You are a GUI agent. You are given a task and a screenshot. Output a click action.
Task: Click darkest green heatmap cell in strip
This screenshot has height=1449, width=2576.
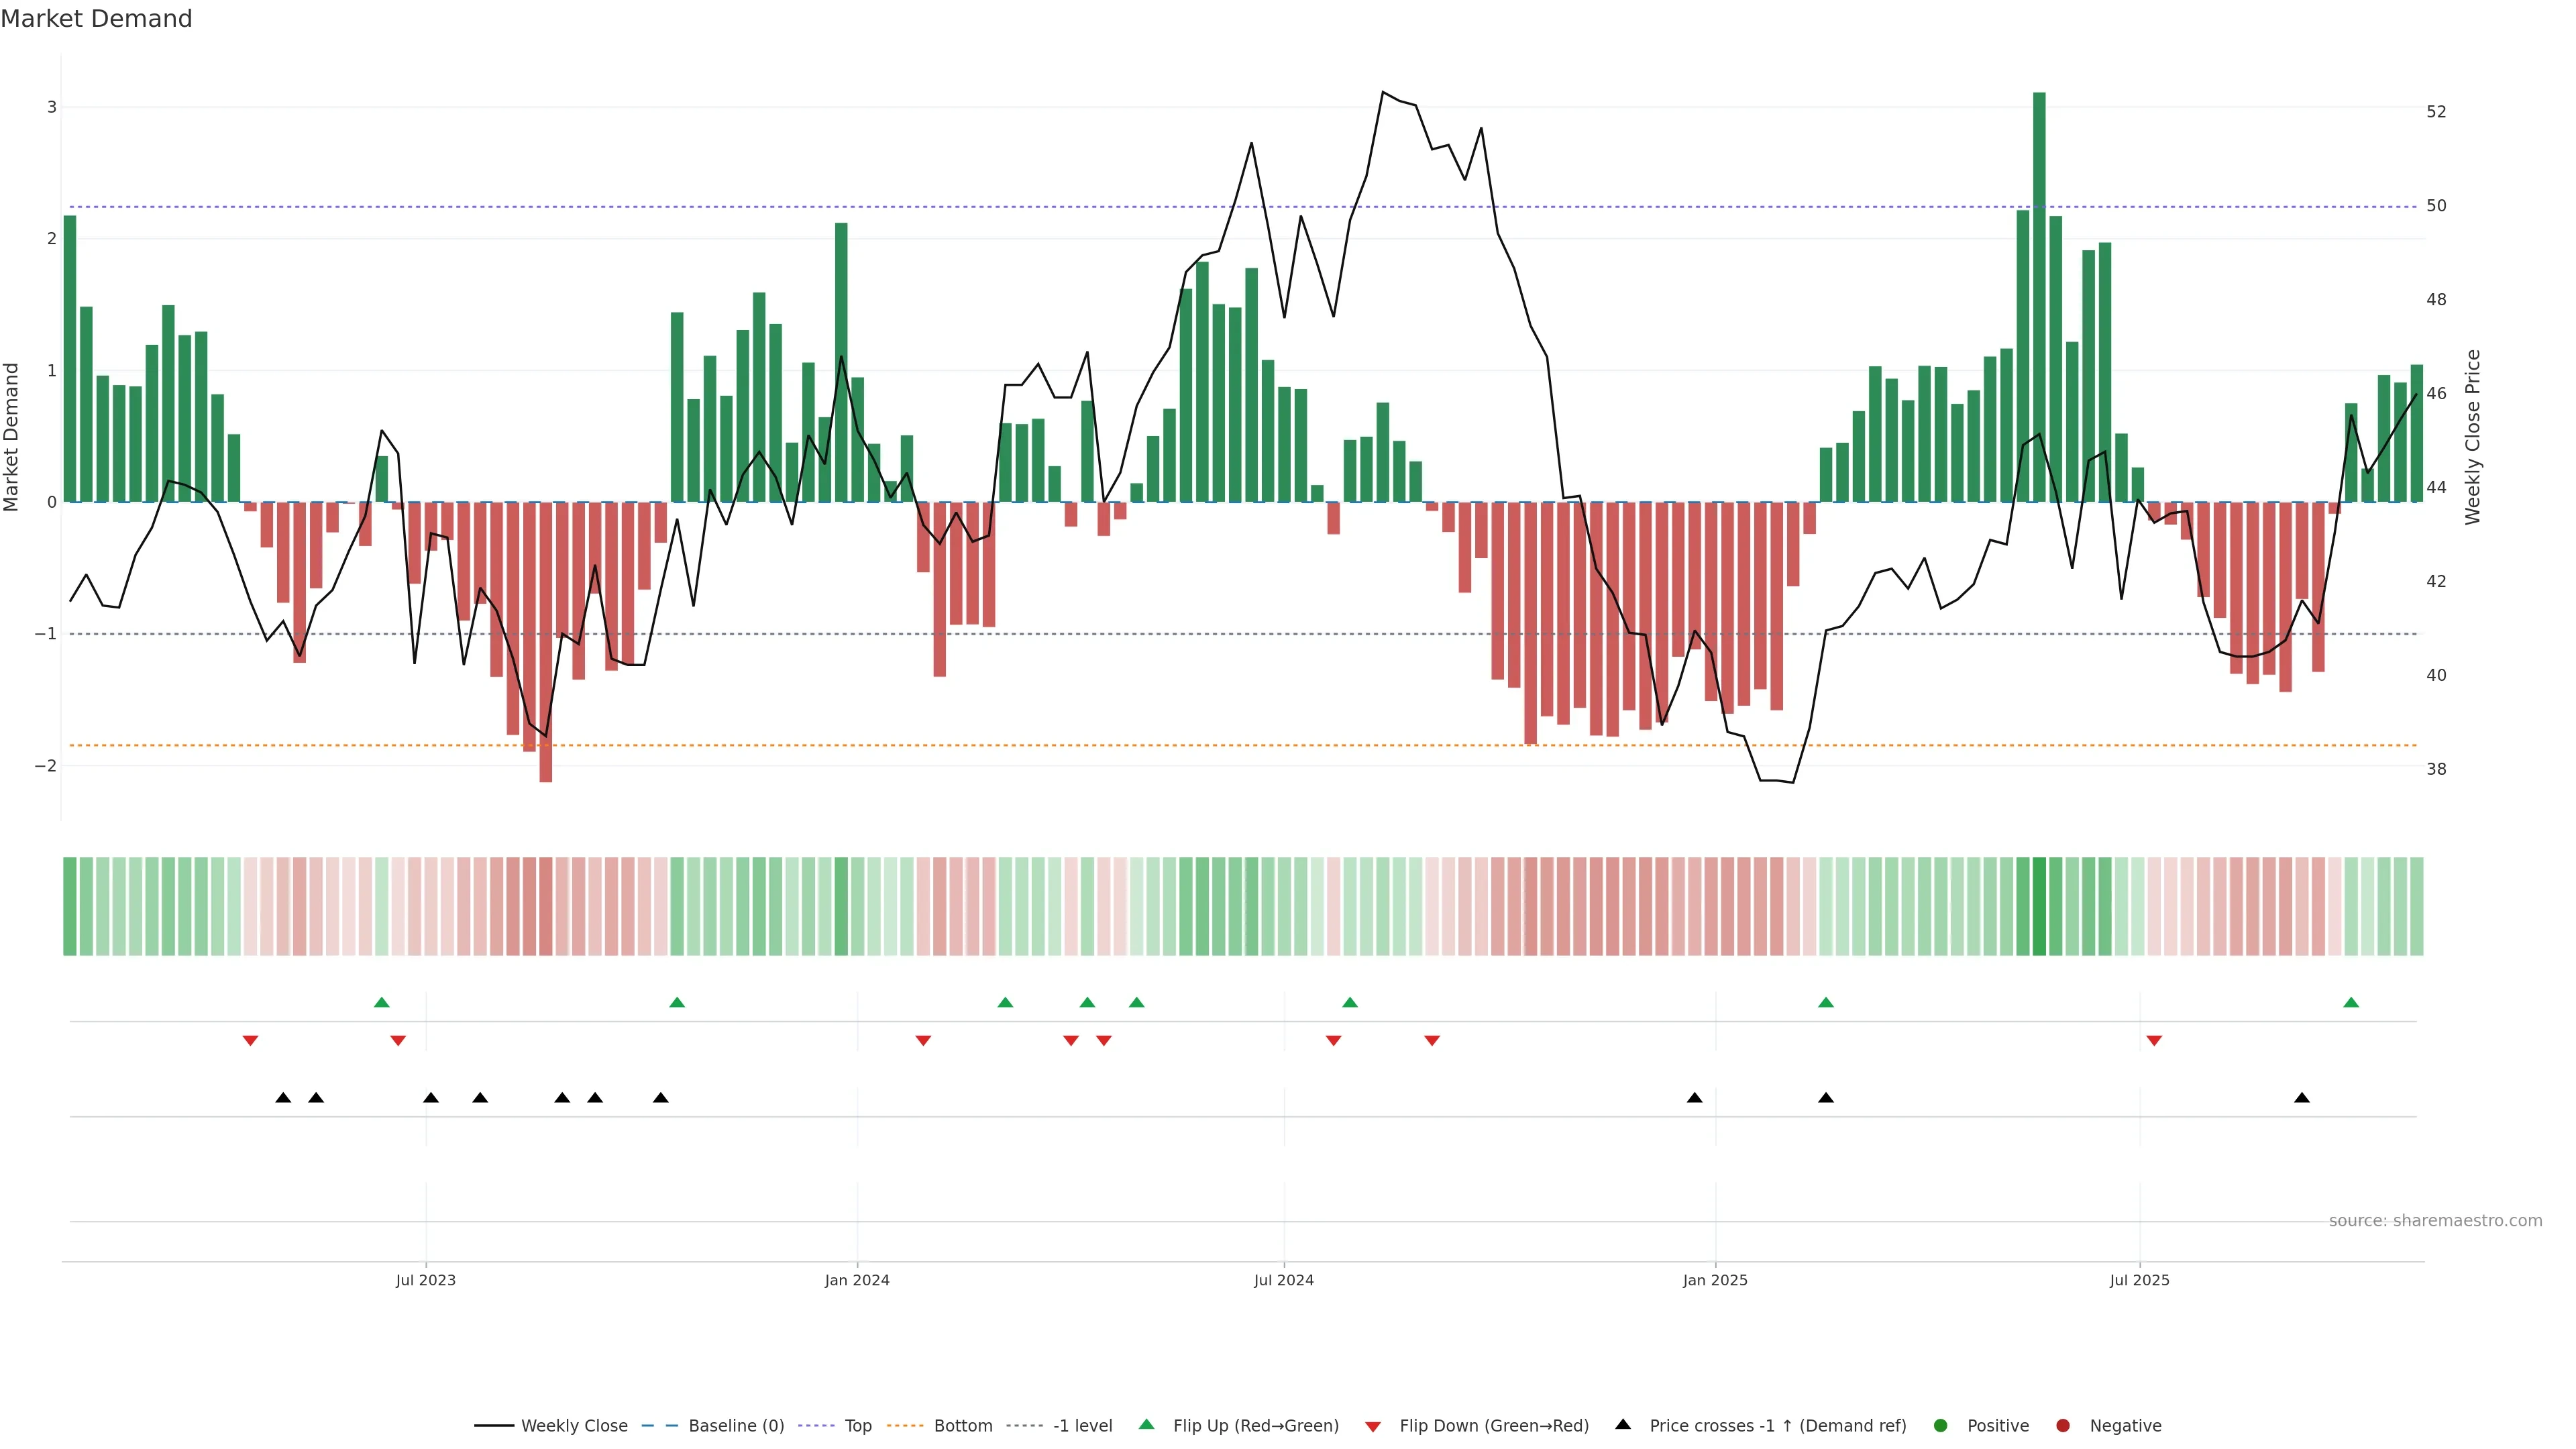2039,906
